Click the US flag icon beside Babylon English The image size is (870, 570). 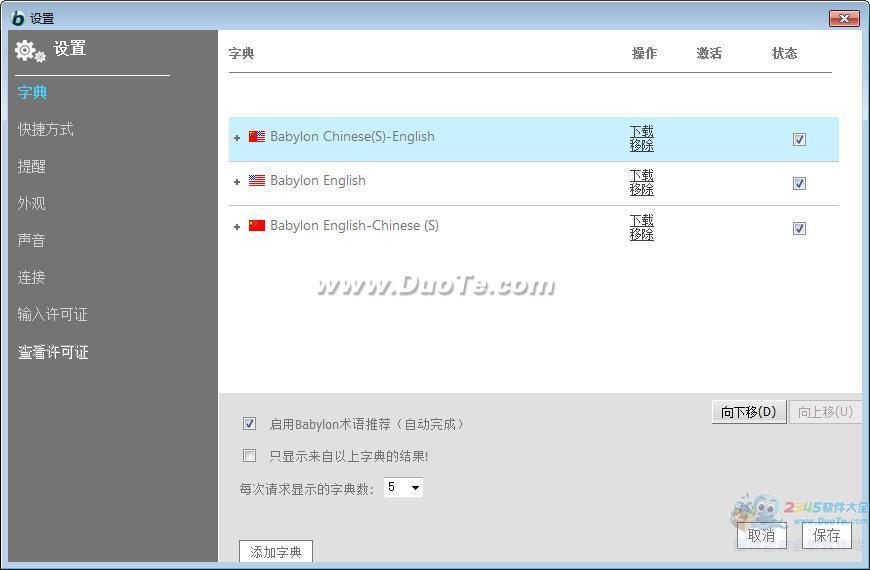click(257, 181)
